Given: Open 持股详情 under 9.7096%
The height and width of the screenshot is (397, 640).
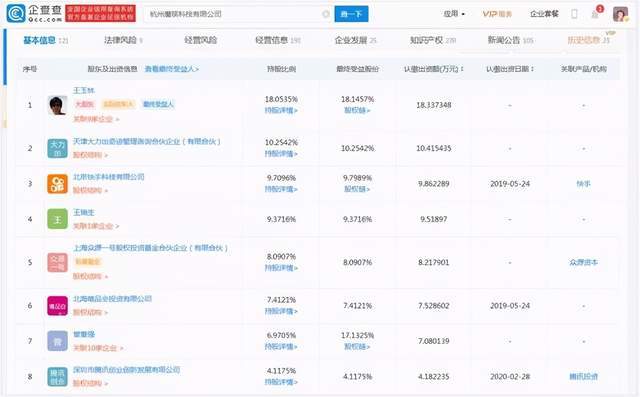Looking at the screenshot, I should 281,189.
